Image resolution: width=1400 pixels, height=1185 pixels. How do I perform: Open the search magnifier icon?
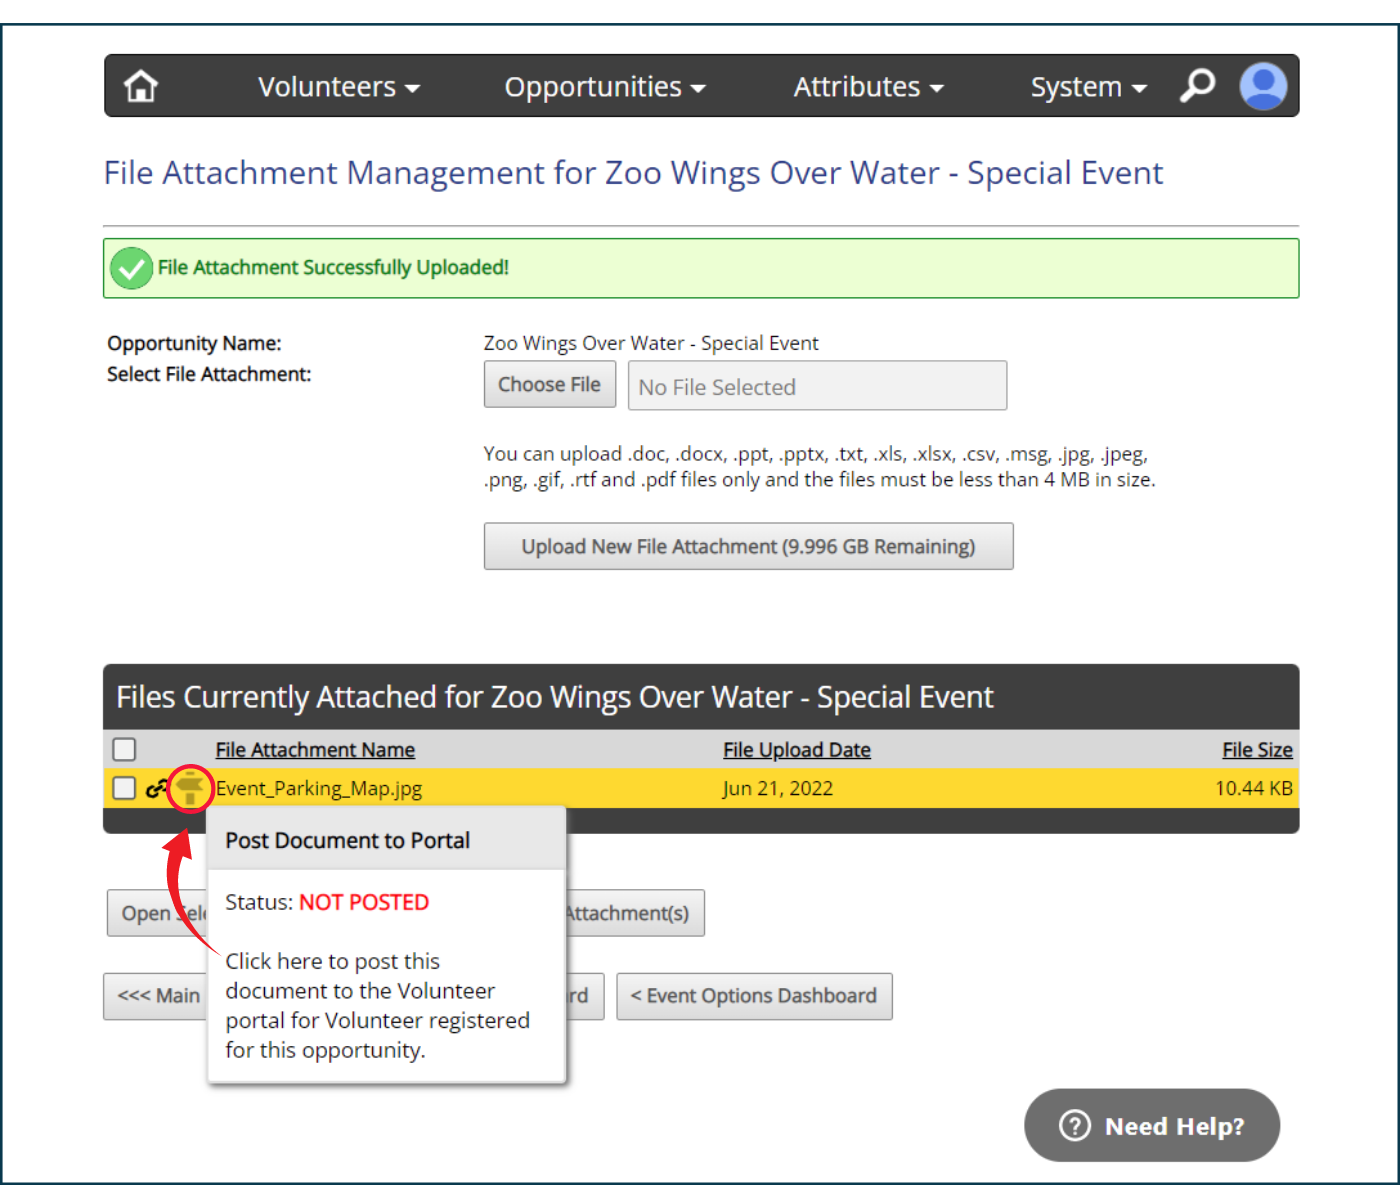tap(1196, 86)
